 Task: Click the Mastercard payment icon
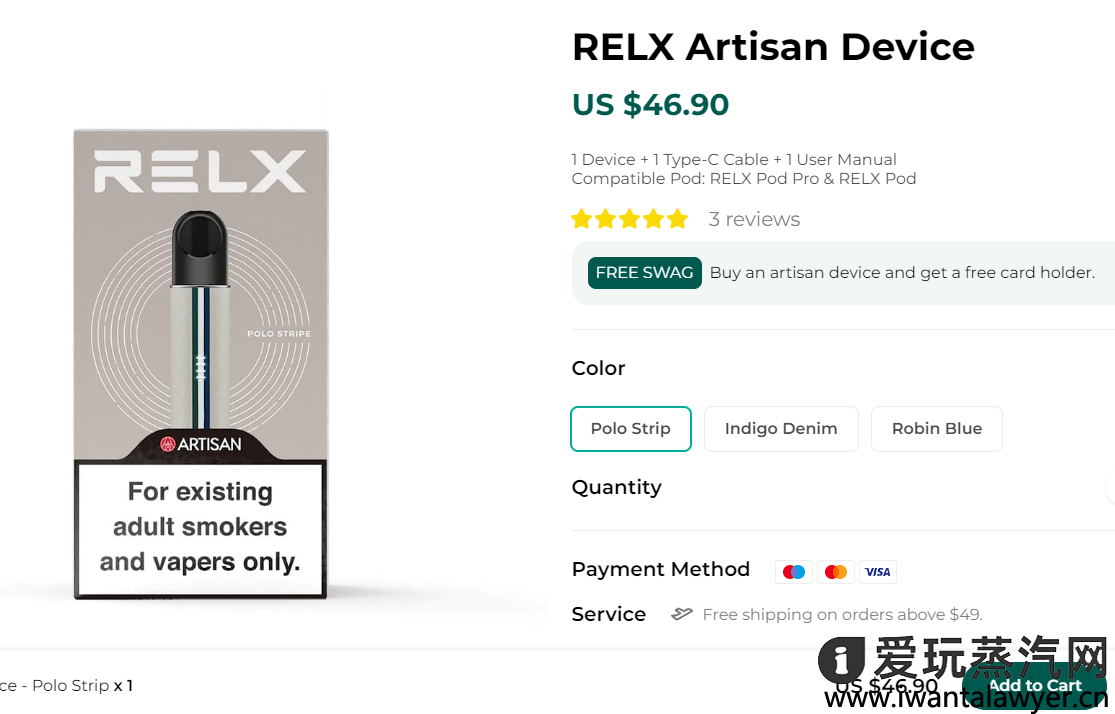(x=836, y=572)
